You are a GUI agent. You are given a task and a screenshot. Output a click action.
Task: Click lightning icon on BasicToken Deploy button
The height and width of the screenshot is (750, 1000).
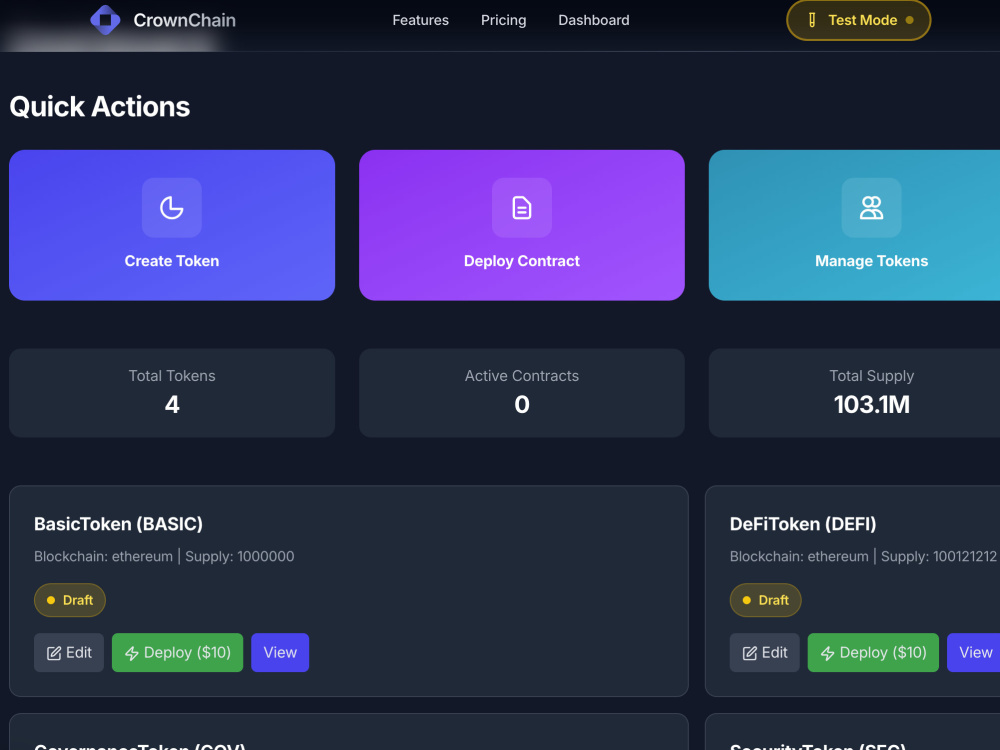click(132, 653)
